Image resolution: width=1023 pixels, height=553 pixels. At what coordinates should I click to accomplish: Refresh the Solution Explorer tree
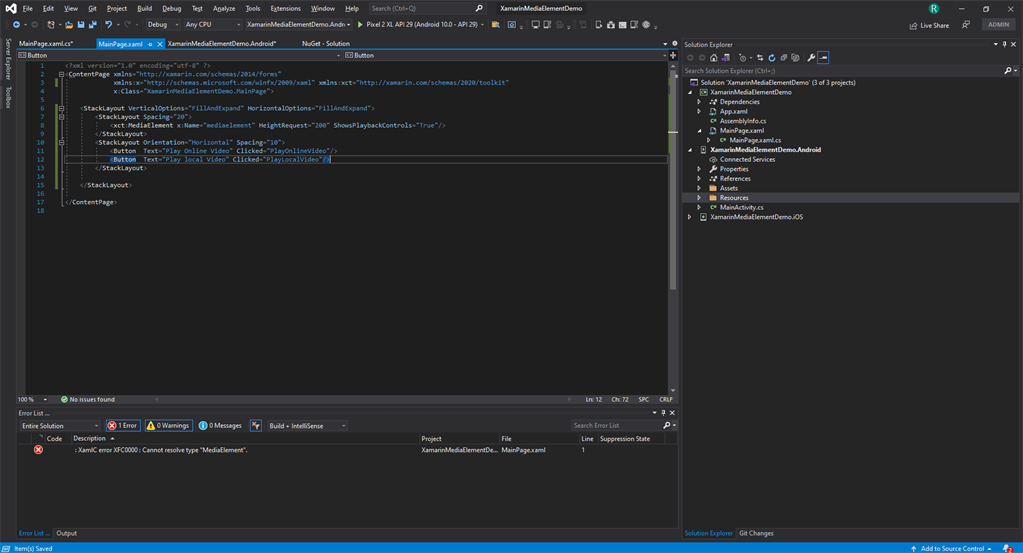(x=772, y=58)
